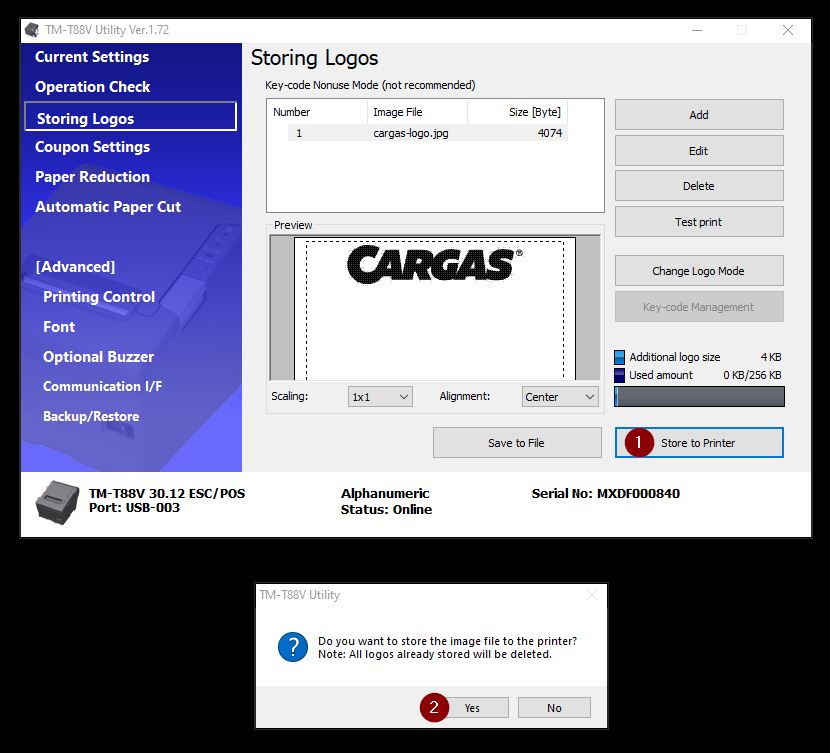
Task: Click Store to Printer button
Action: (x=699, y=442)
